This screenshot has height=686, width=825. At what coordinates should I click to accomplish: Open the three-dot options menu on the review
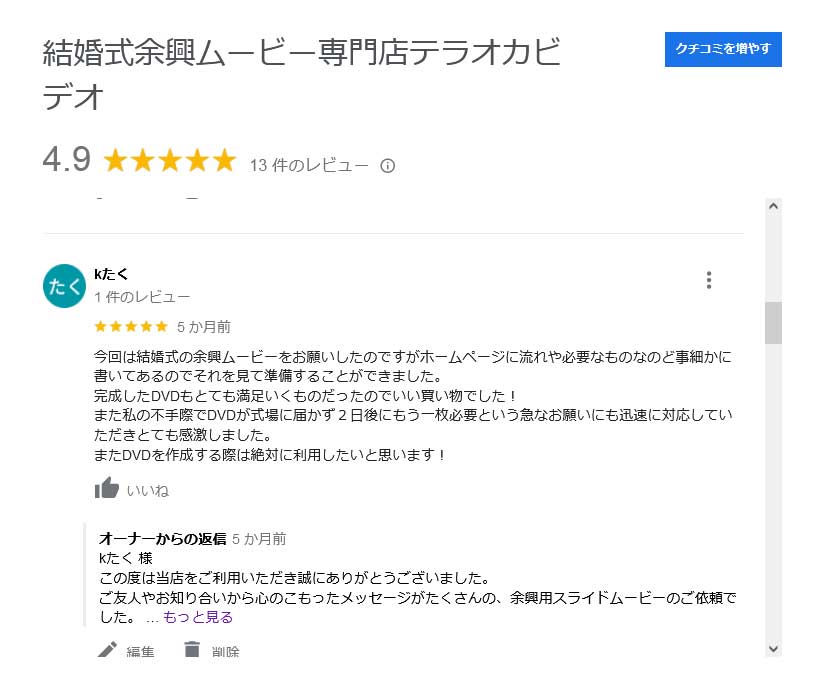pos(709,281)
